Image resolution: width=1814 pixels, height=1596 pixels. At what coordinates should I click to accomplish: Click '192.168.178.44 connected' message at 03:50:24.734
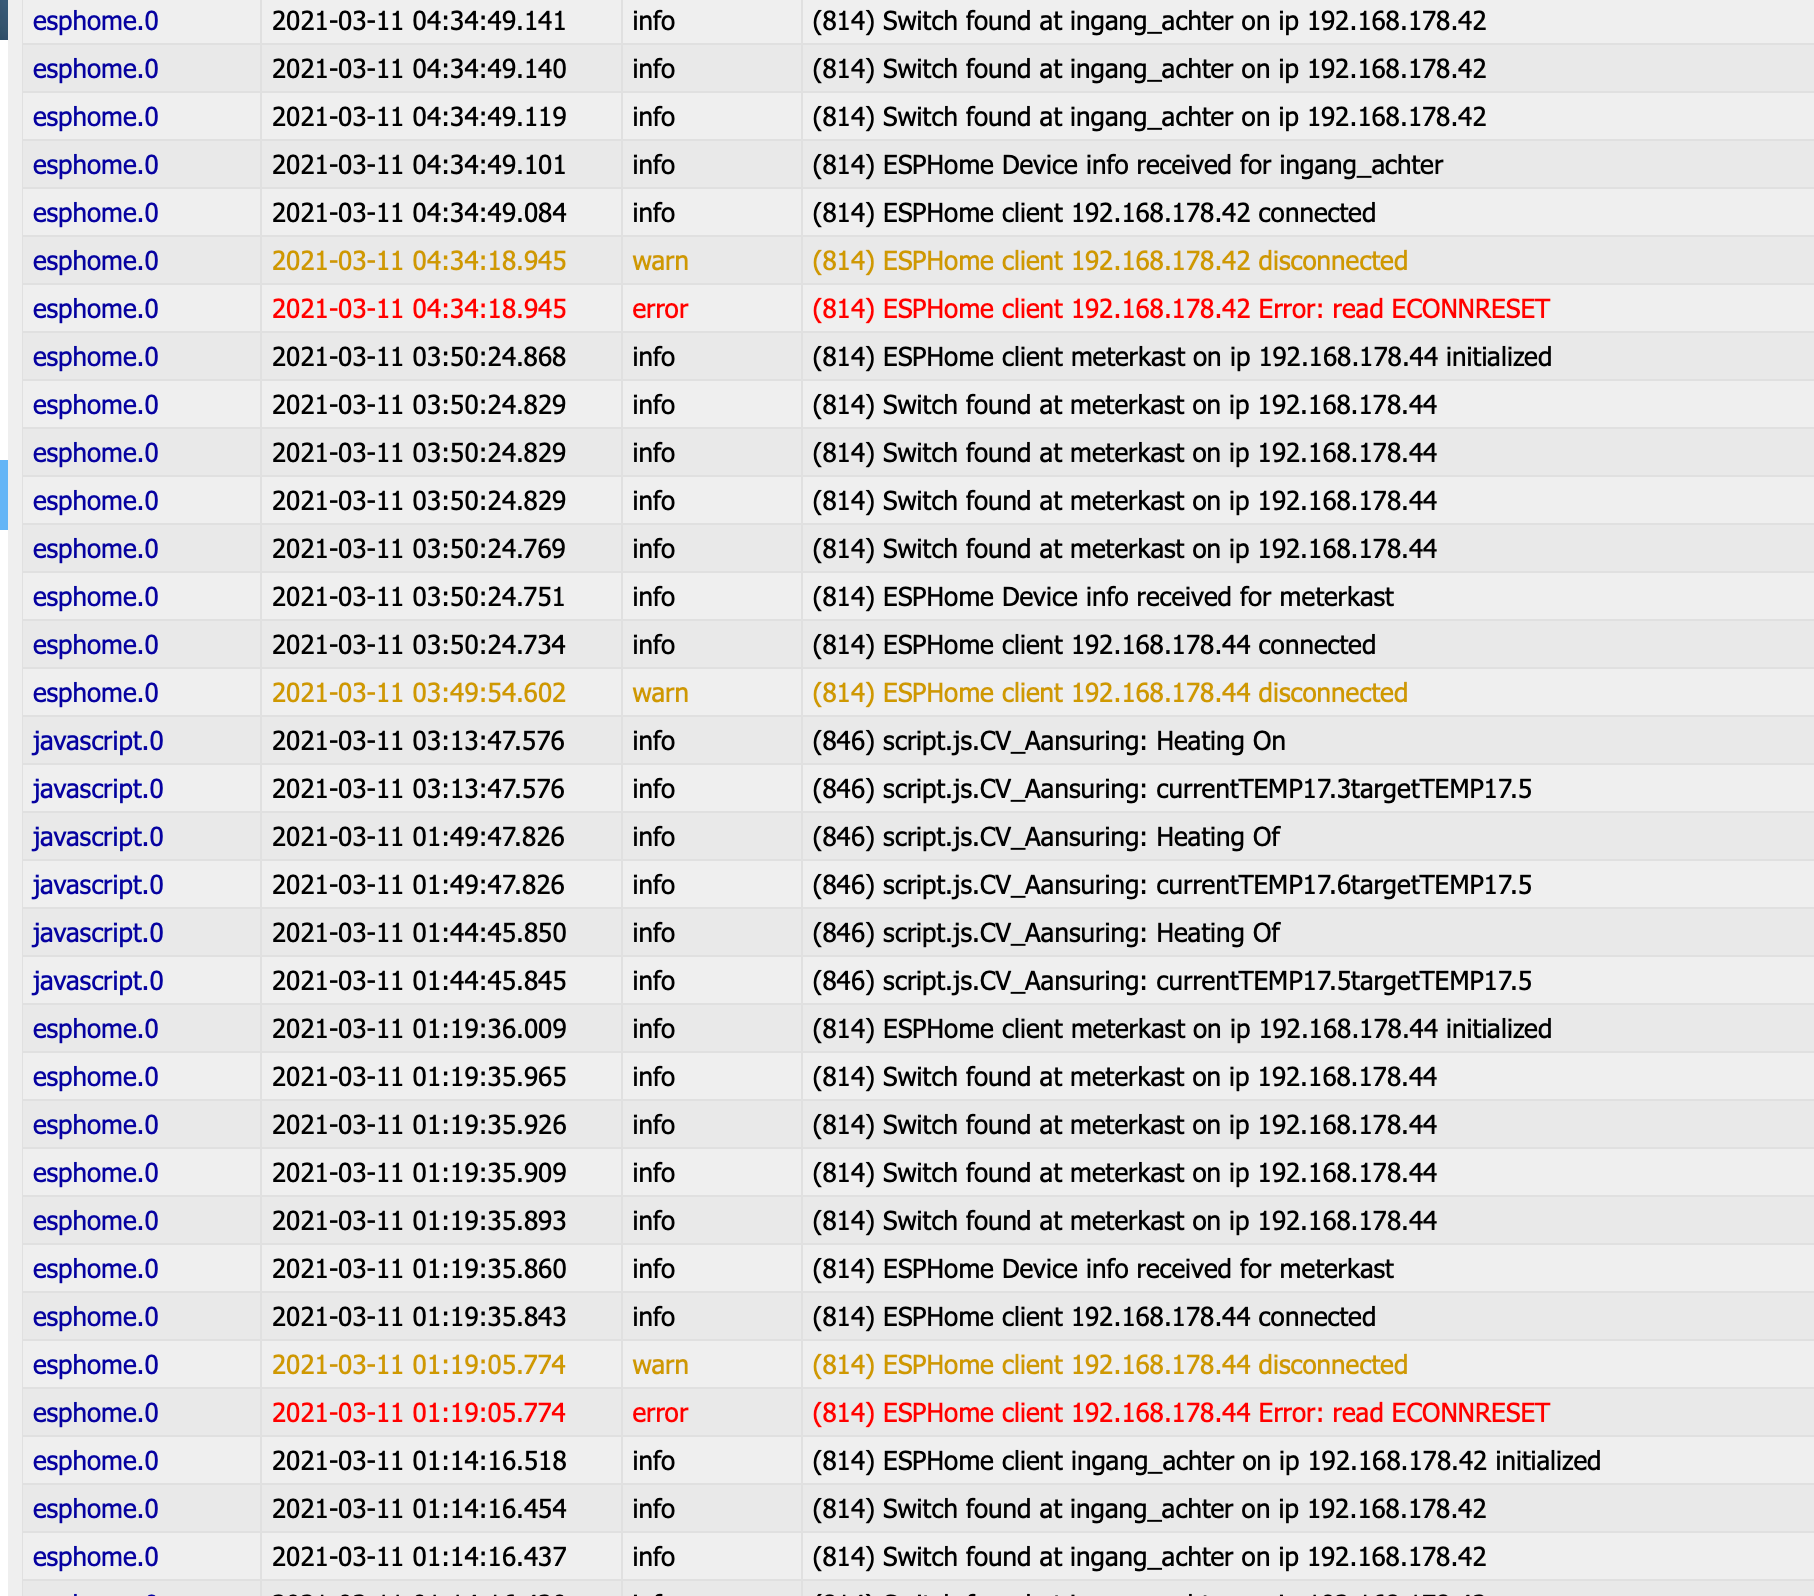(1094, 645)
